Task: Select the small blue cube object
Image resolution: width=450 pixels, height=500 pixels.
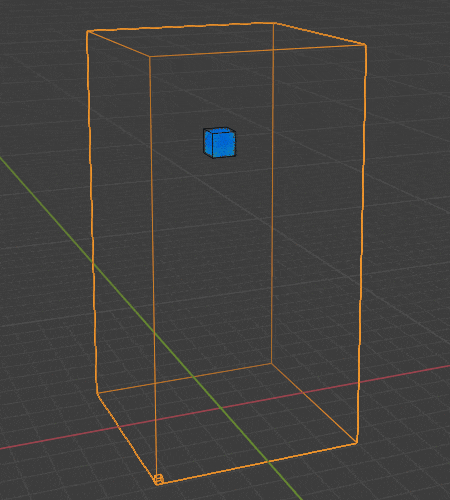Action: click(x=220, y=143)
